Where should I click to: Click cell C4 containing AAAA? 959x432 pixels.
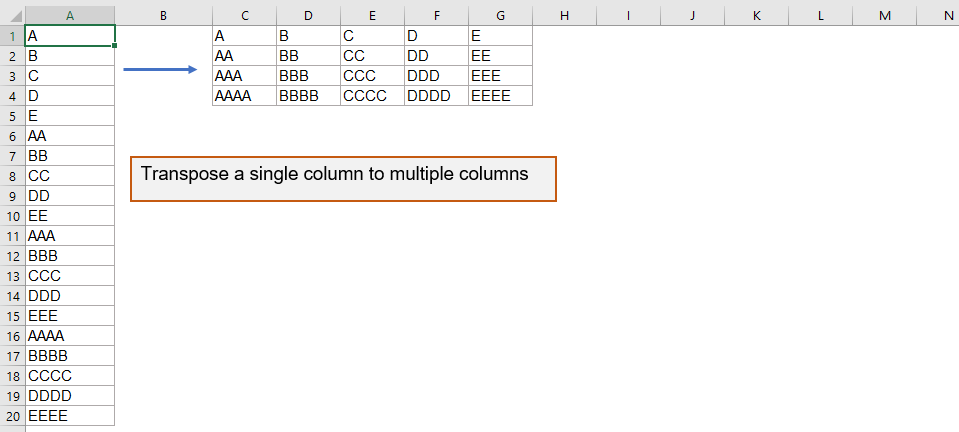coord(244,96)
